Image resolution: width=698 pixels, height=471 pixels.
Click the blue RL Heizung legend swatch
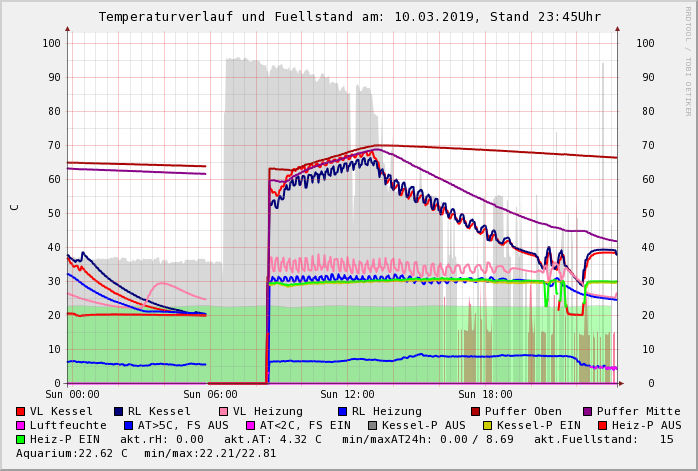342,412
